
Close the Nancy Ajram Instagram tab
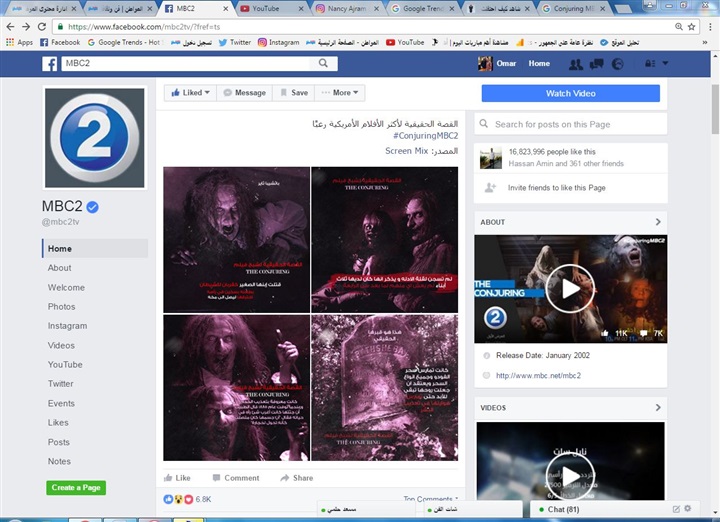(377, 9)
